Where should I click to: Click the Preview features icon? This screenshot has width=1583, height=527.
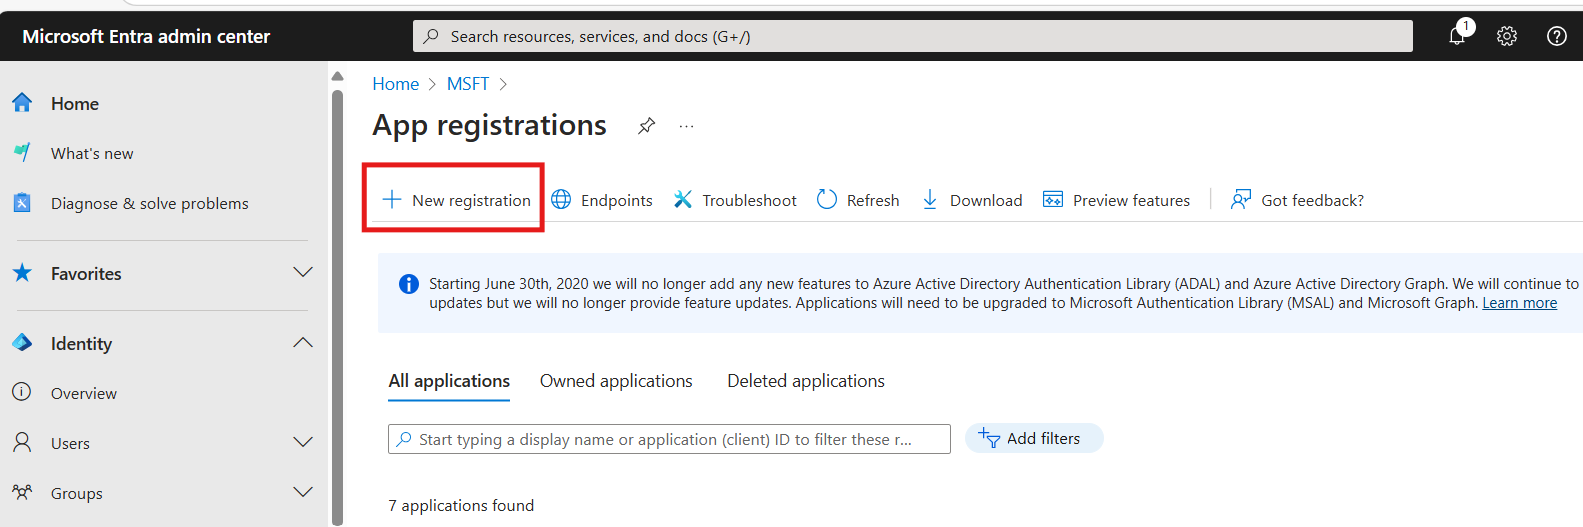pos(1053,200)
